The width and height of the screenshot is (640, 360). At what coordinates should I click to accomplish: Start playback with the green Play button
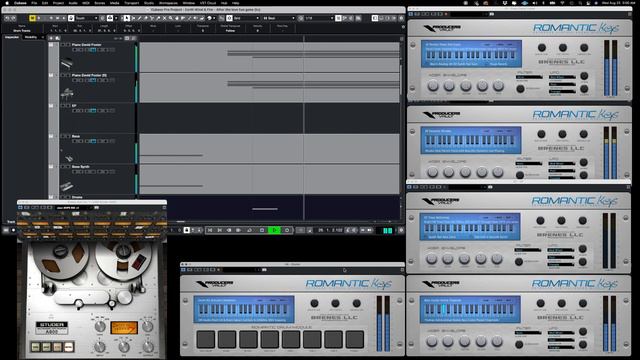(274, 230)
